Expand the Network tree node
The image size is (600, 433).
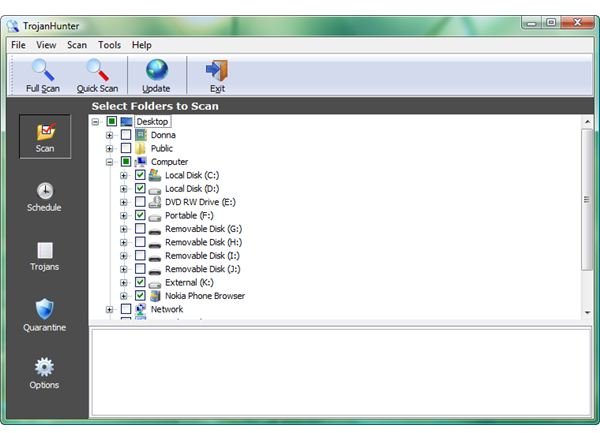click(x=109, y=309)
